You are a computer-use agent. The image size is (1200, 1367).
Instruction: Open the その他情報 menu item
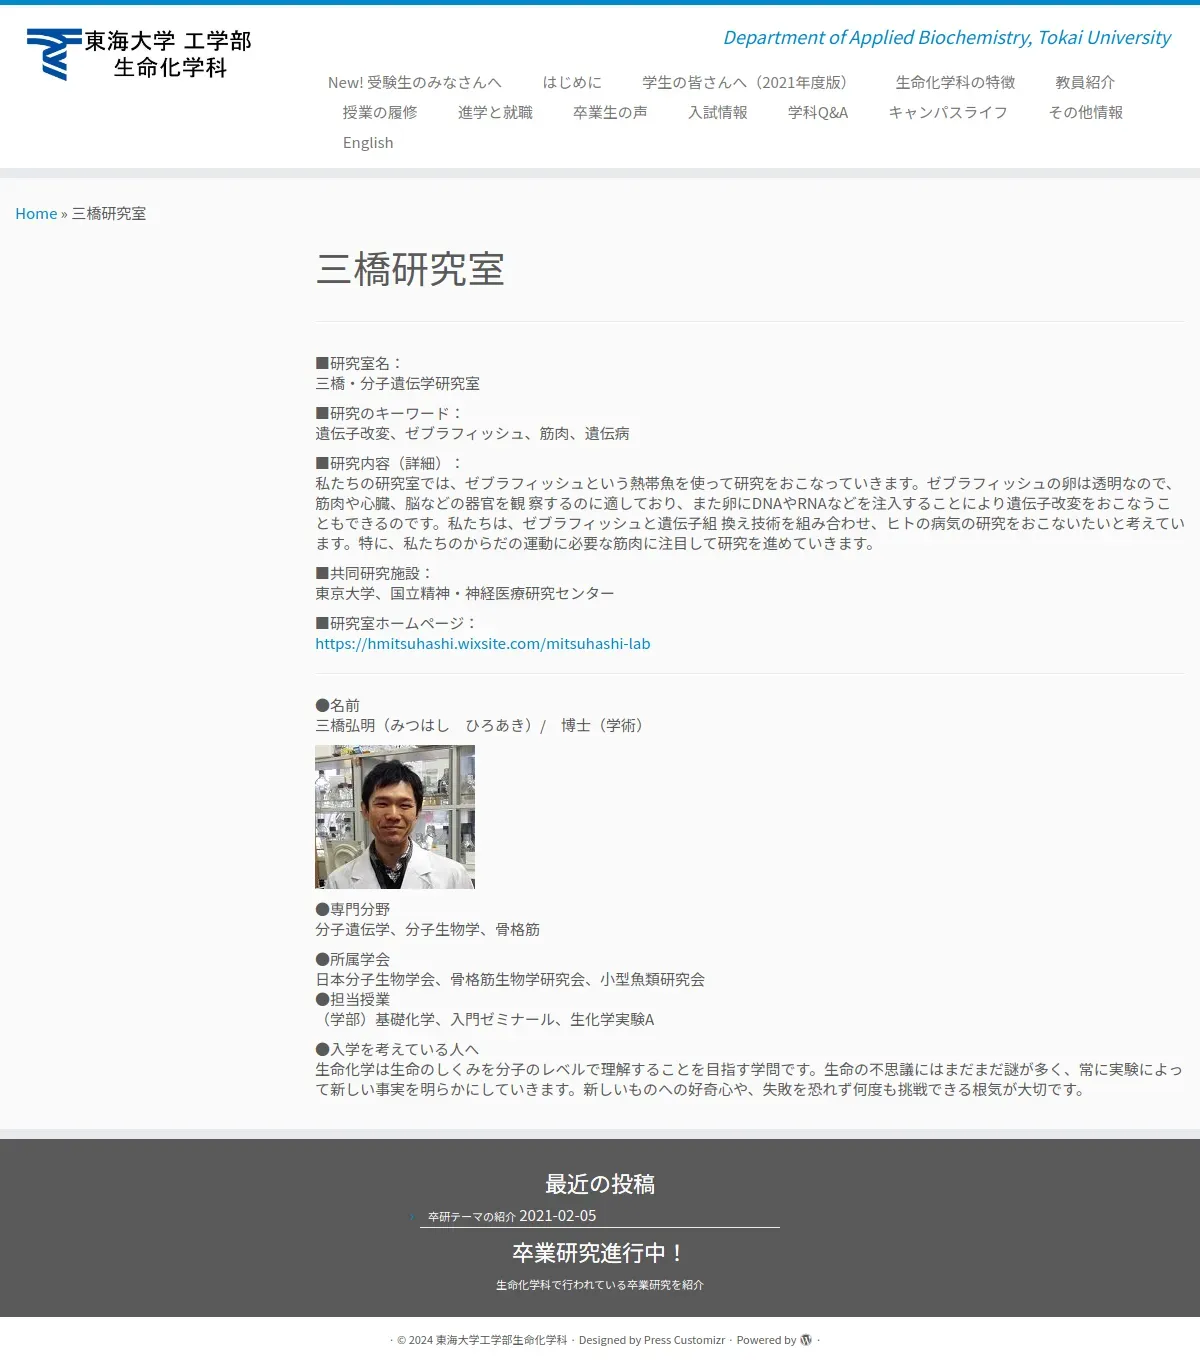coord(1085,113)
